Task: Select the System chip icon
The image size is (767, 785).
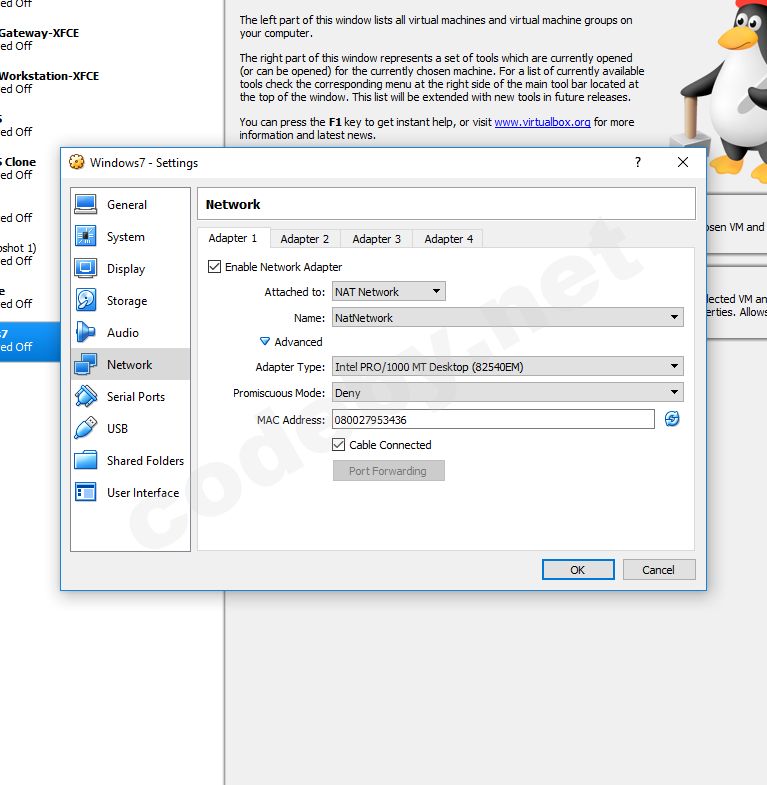Action: pos(87,237)
